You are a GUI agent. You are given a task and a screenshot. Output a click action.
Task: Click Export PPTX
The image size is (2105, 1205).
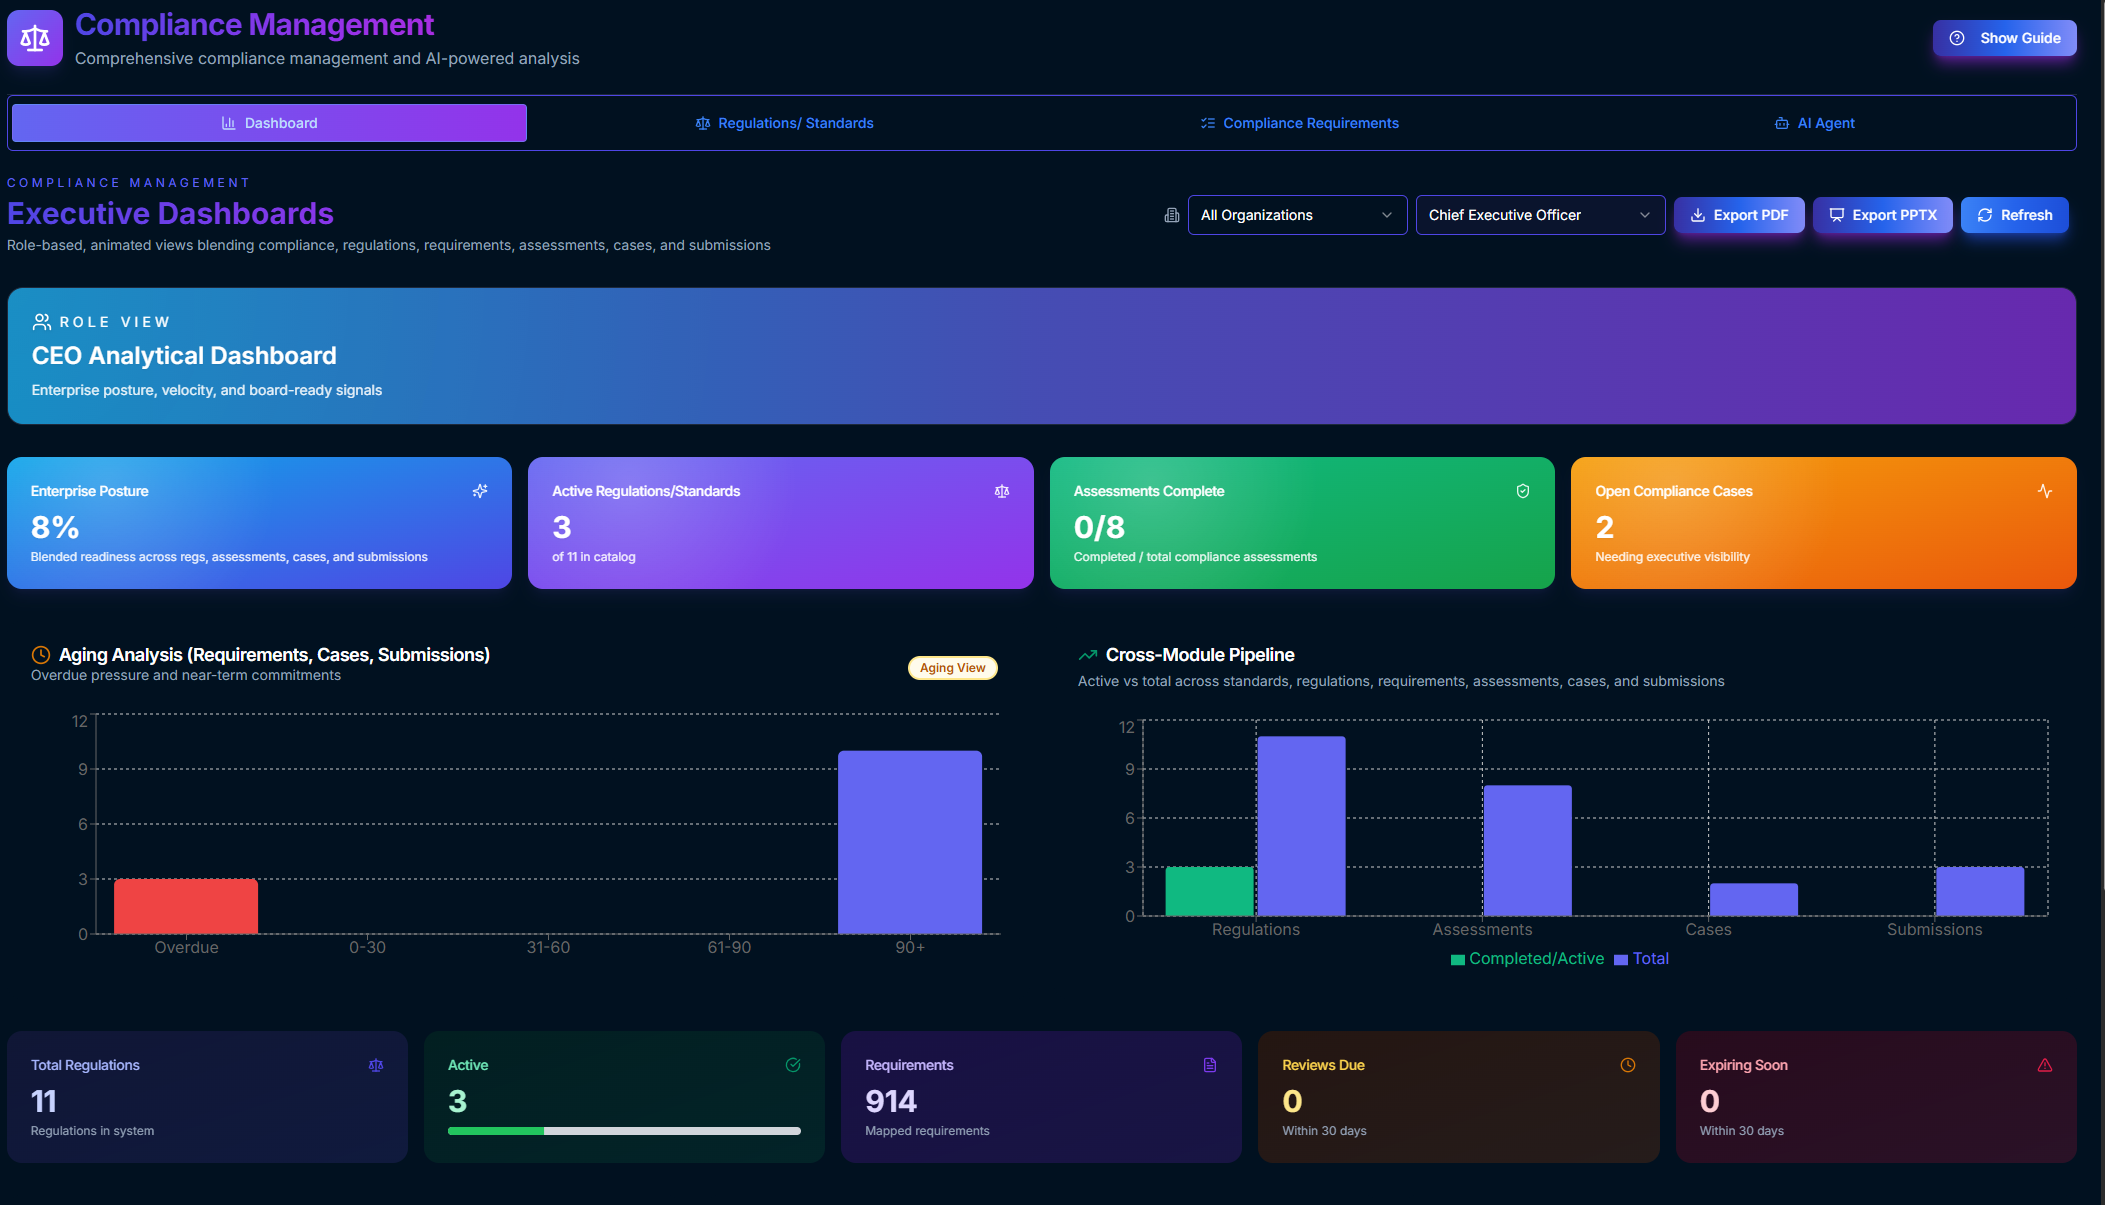pos(1883,215)
